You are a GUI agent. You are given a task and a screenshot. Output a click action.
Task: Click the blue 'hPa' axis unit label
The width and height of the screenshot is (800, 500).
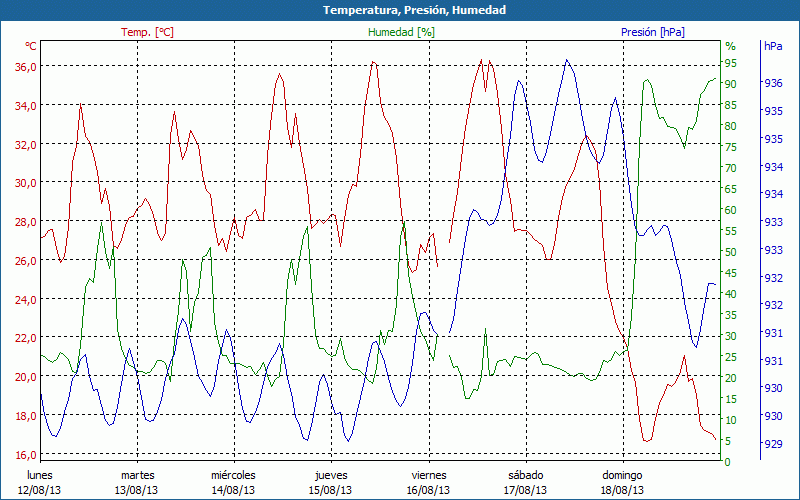(773, 46)
